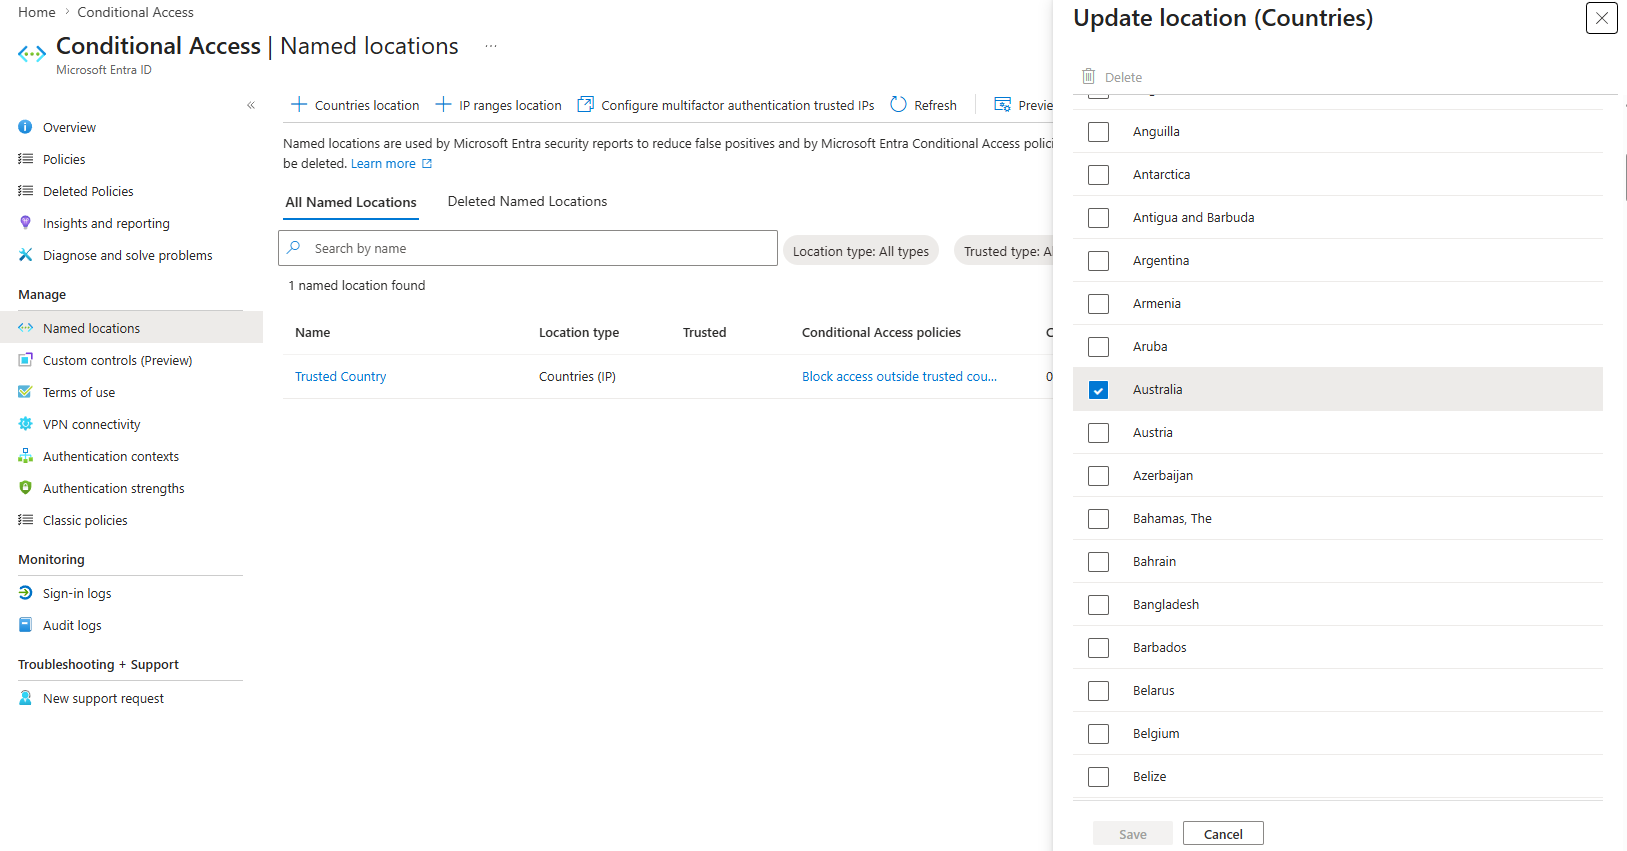Click the Save button
The image size is (1627, 851).
pyautogui.click(x=1132, y=834)
